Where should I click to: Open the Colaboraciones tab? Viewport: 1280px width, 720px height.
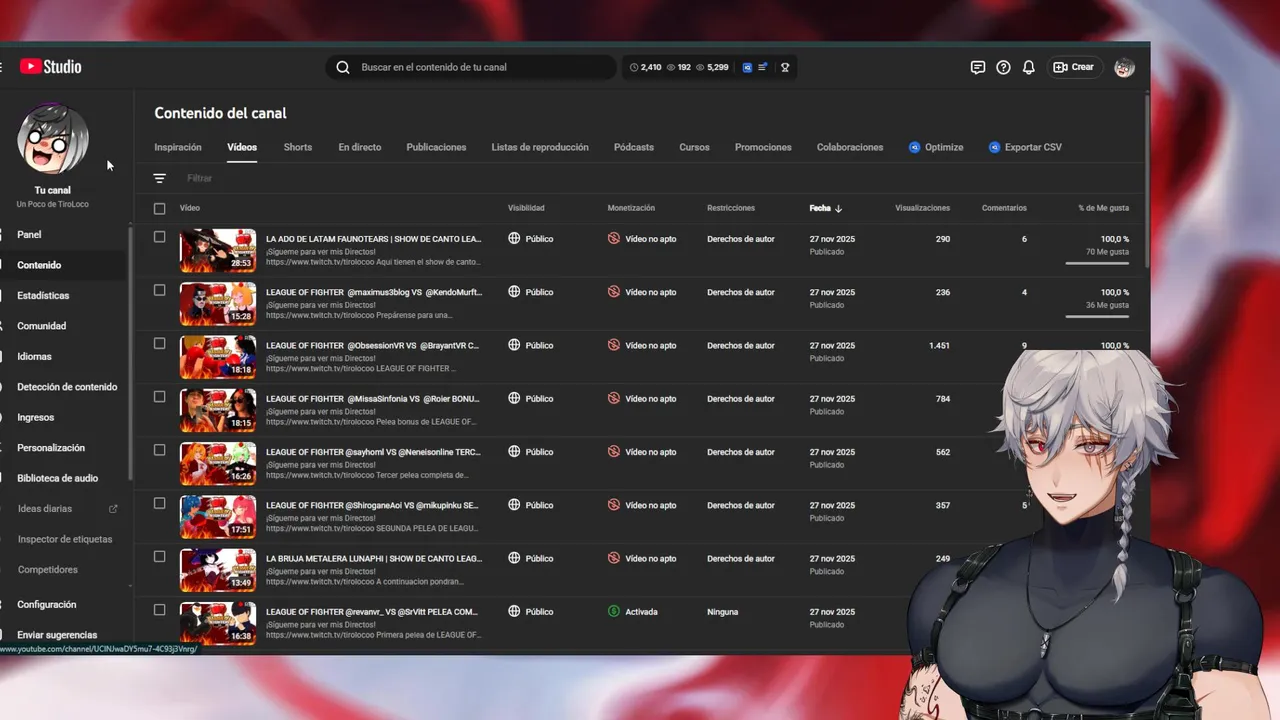850,147
